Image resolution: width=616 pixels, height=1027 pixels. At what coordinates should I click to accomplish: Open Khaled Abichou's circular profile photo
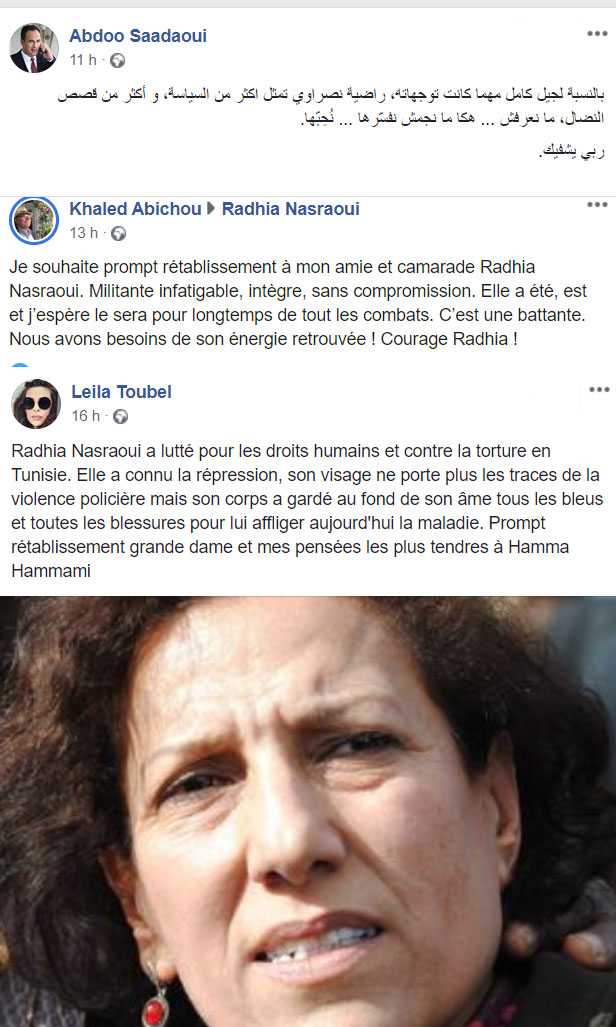click(34, 221)
